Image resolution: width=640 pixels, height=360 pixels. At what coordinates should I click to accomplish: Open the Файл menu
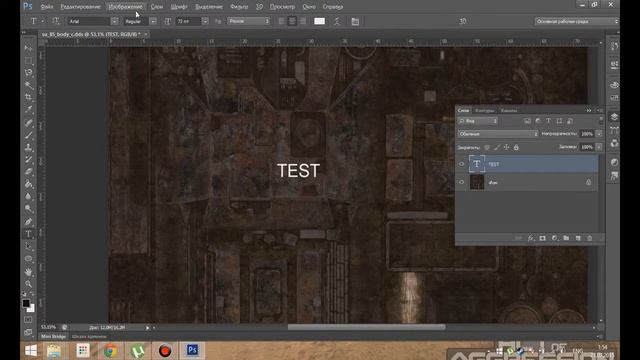click(47, 7)
